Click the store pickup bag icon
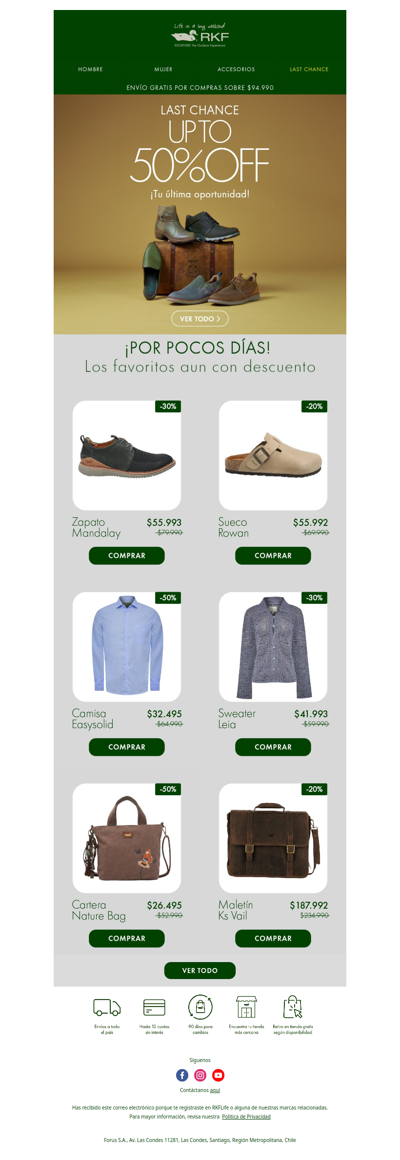 tap(293, 1006)
